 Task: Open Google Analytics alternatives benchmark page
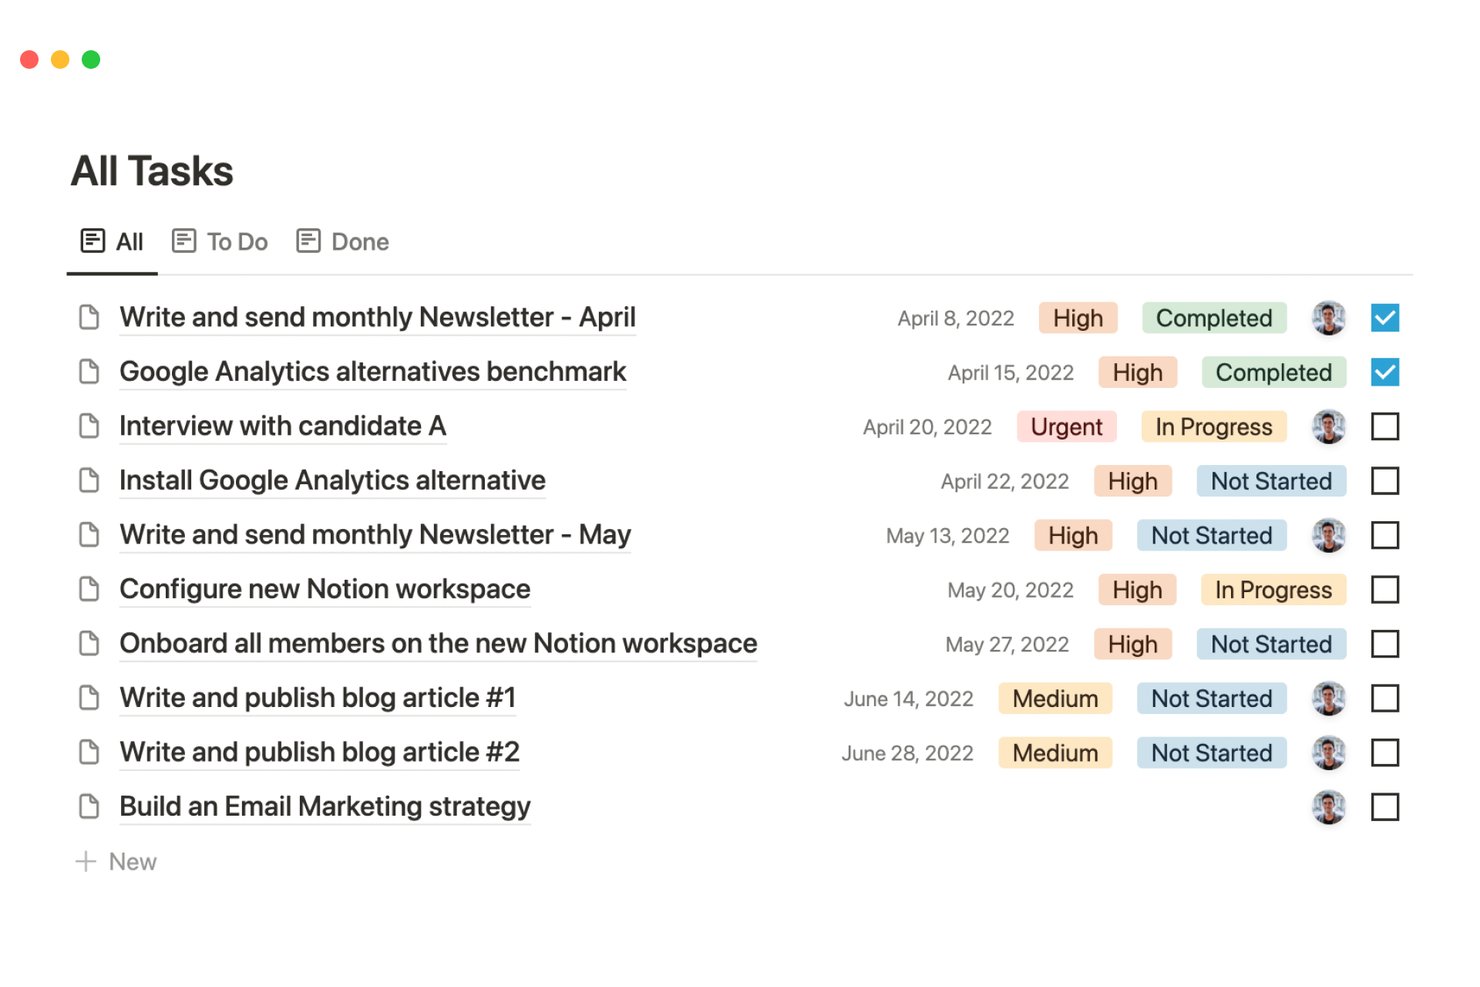372,372
